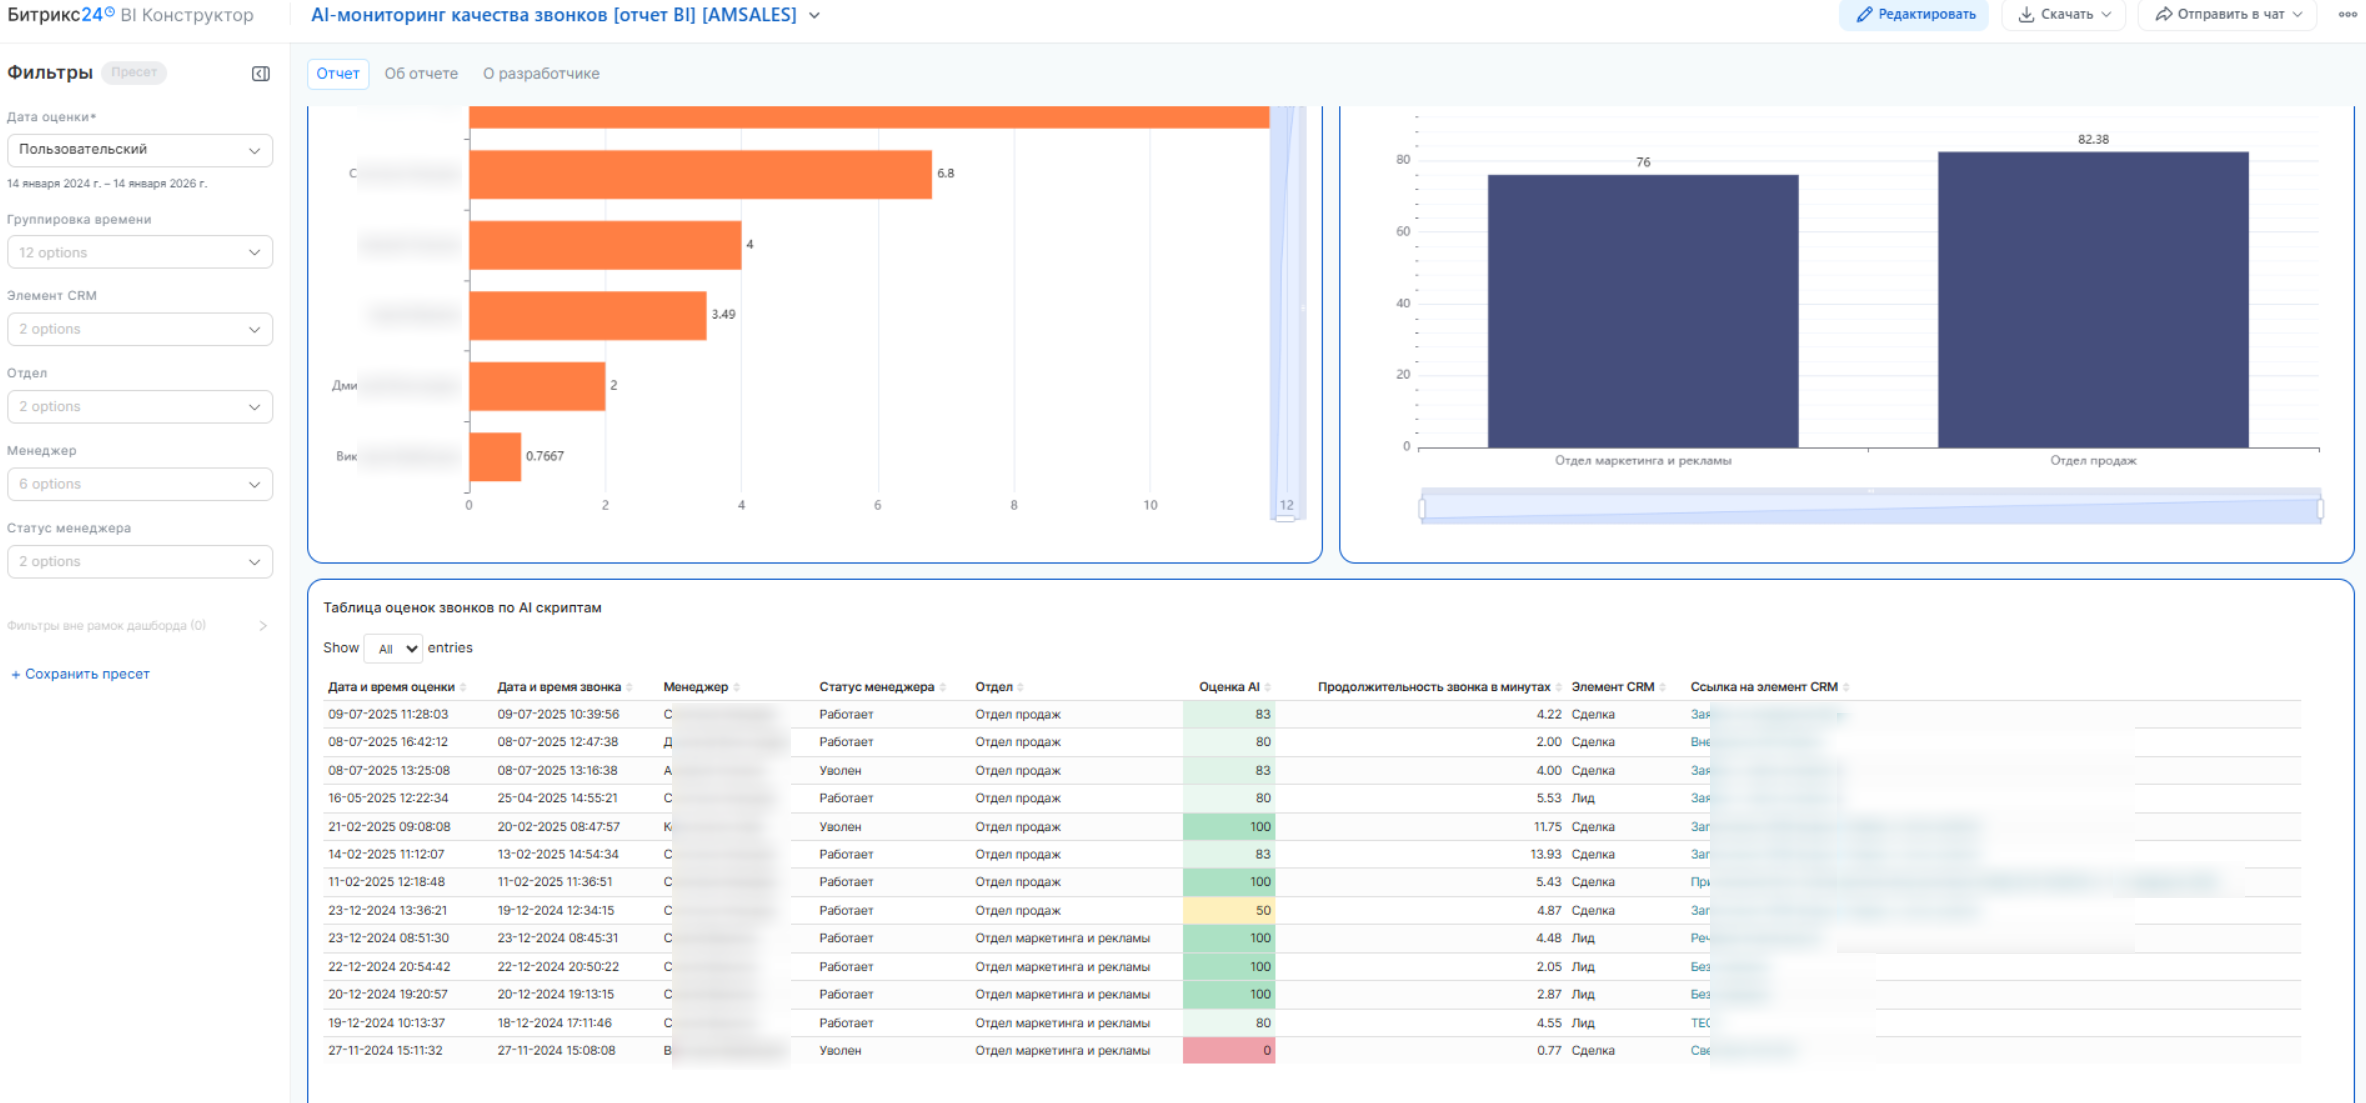Collapse the filters sidebar panel icon
Screen dimensions: 2366x1103
260,74
